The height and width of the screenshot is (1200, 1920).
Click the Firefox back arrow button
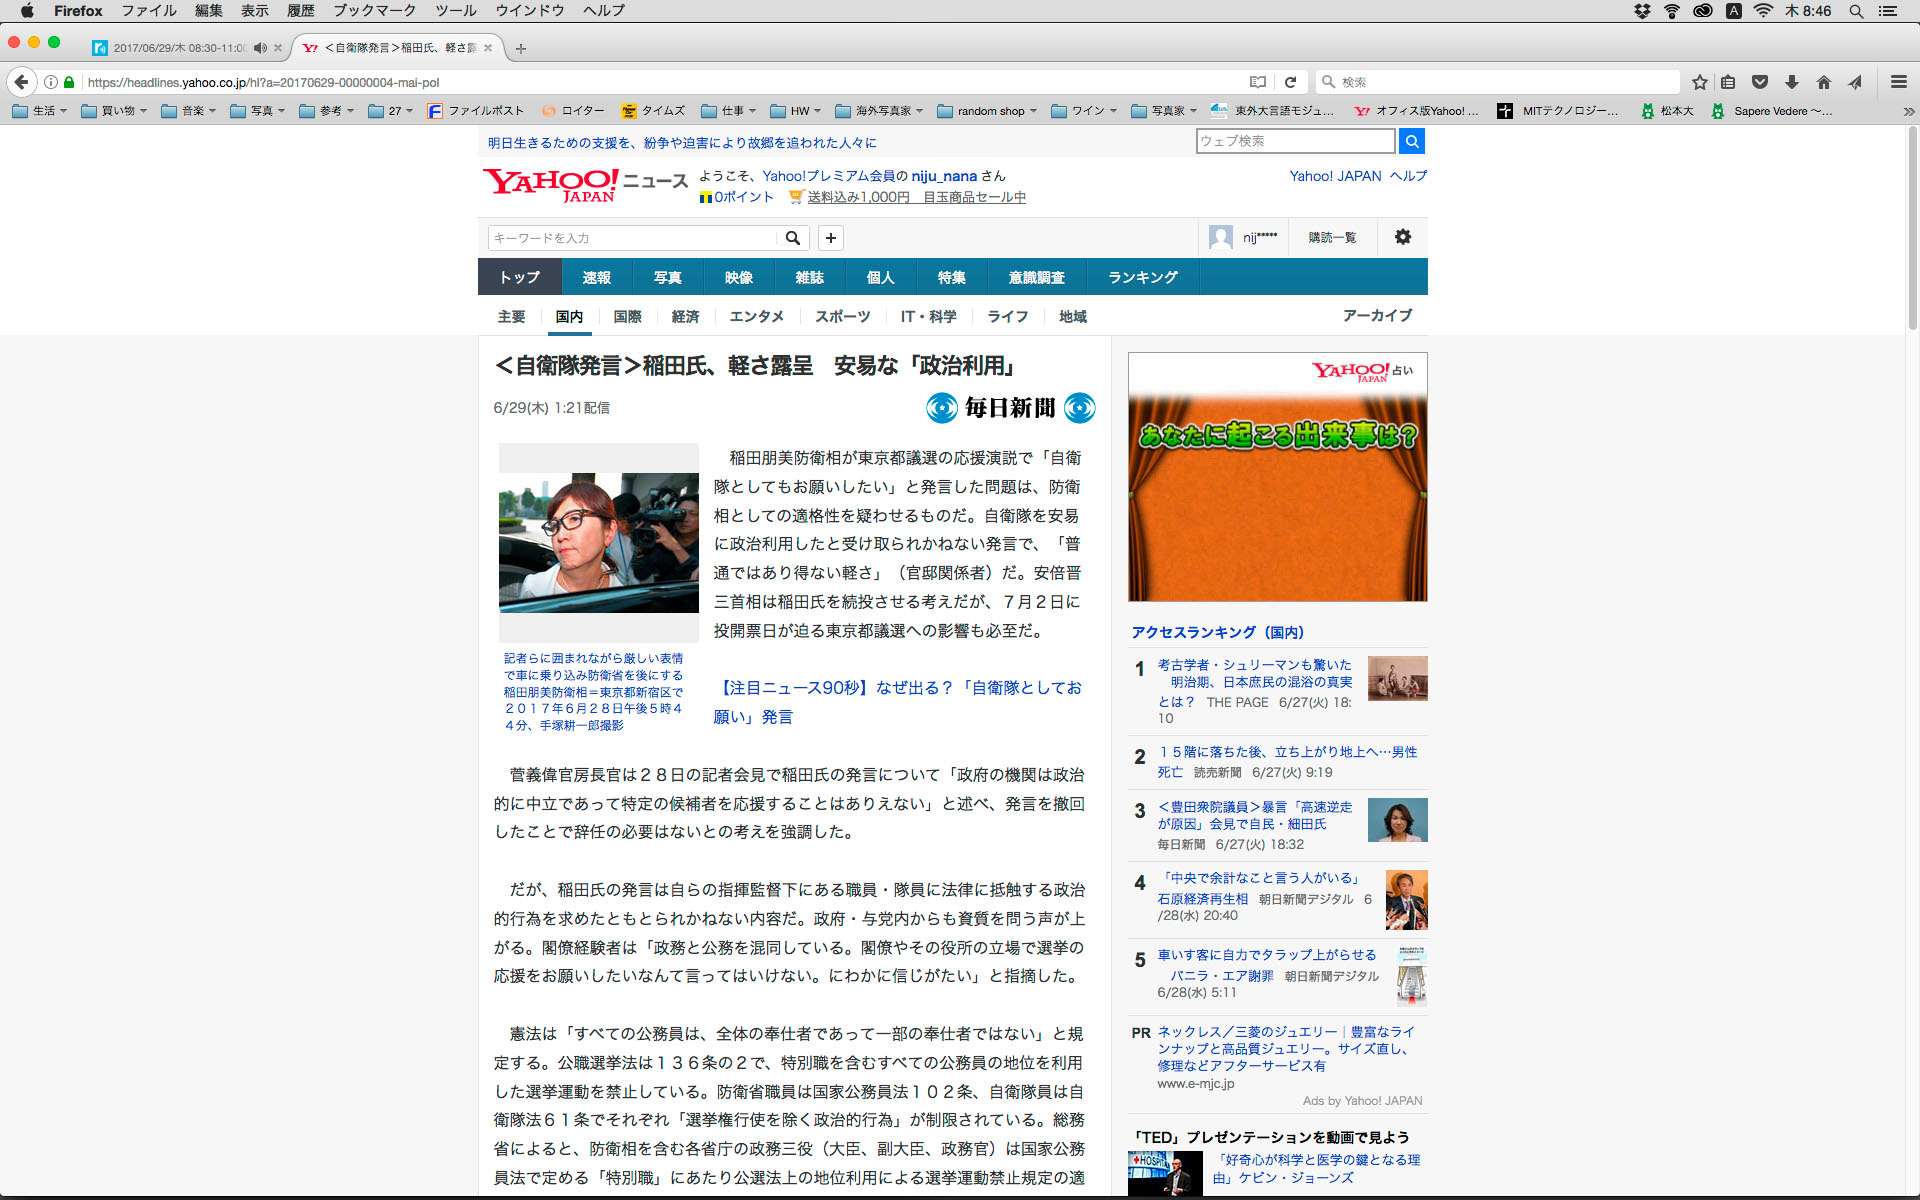pos(21,82)
